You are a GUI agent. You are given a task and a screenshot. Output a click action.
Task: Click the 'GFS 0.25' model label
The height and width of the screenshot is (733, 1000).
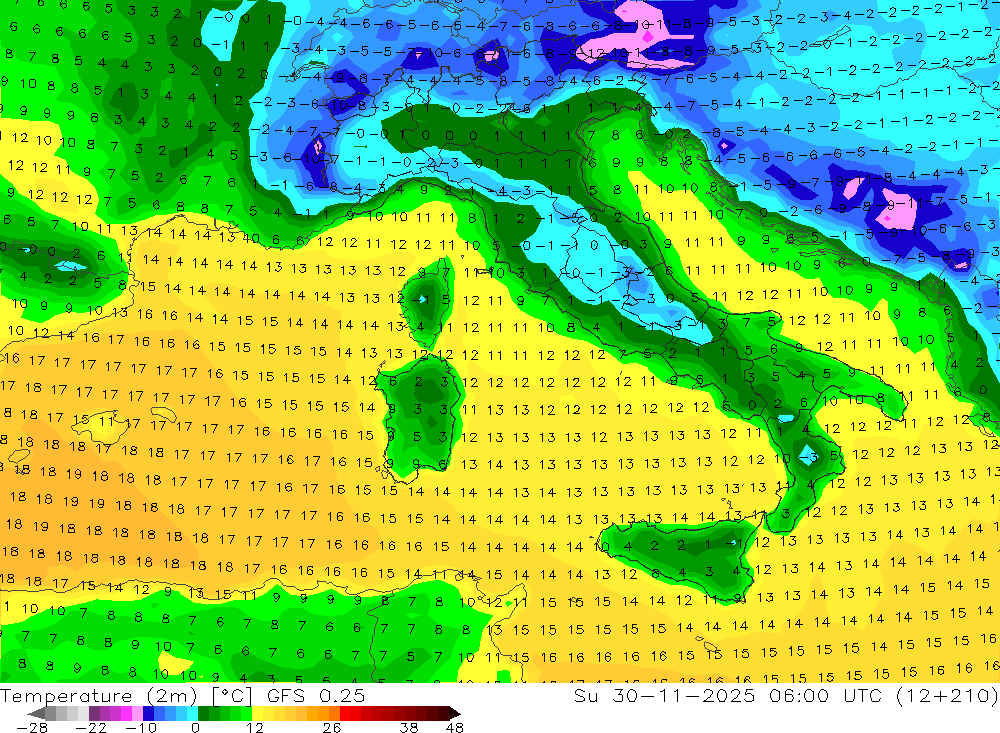point(316,695)
